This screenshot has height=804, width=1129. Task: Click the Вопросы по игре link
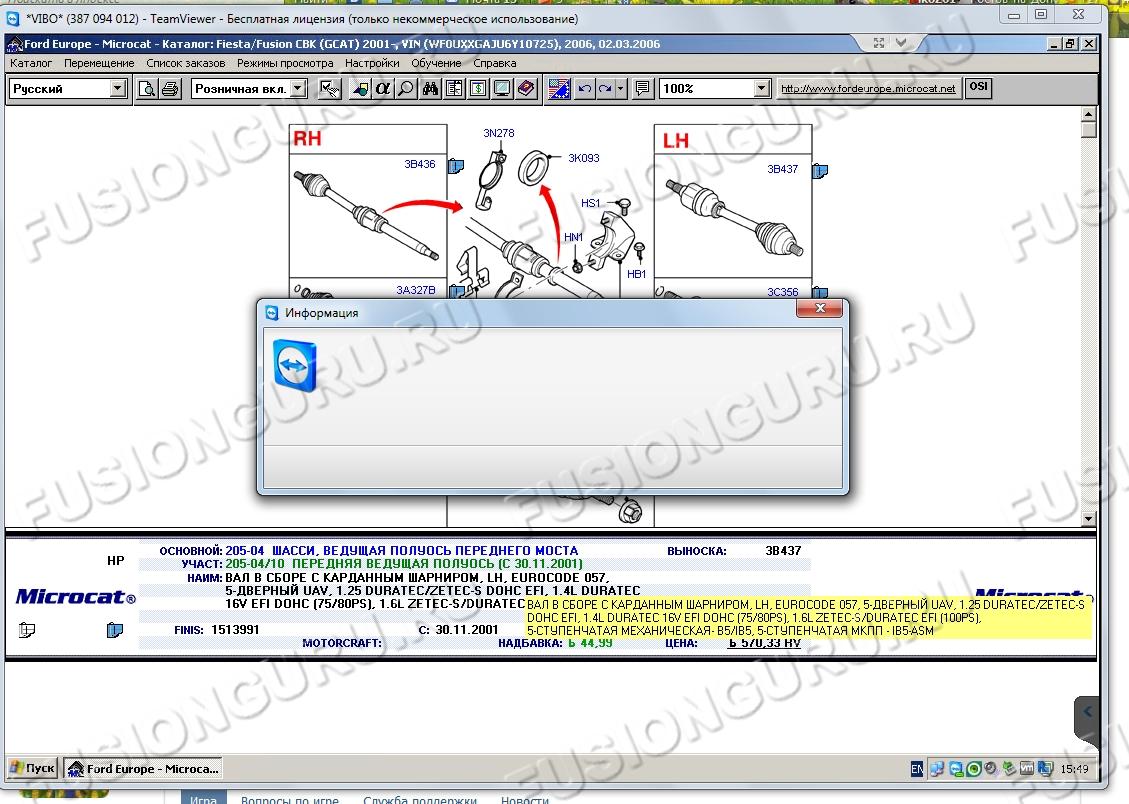coord(289,799)
